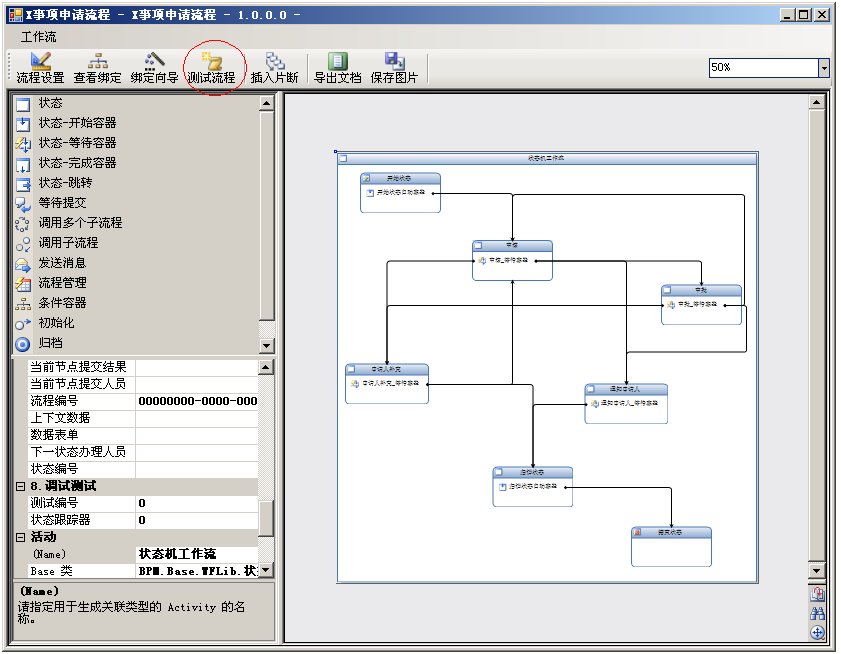The width and height of the screenshot is (841, 654).
Task: Run 测试流程 from the toolbar
Action: click(x=211, y=68)
